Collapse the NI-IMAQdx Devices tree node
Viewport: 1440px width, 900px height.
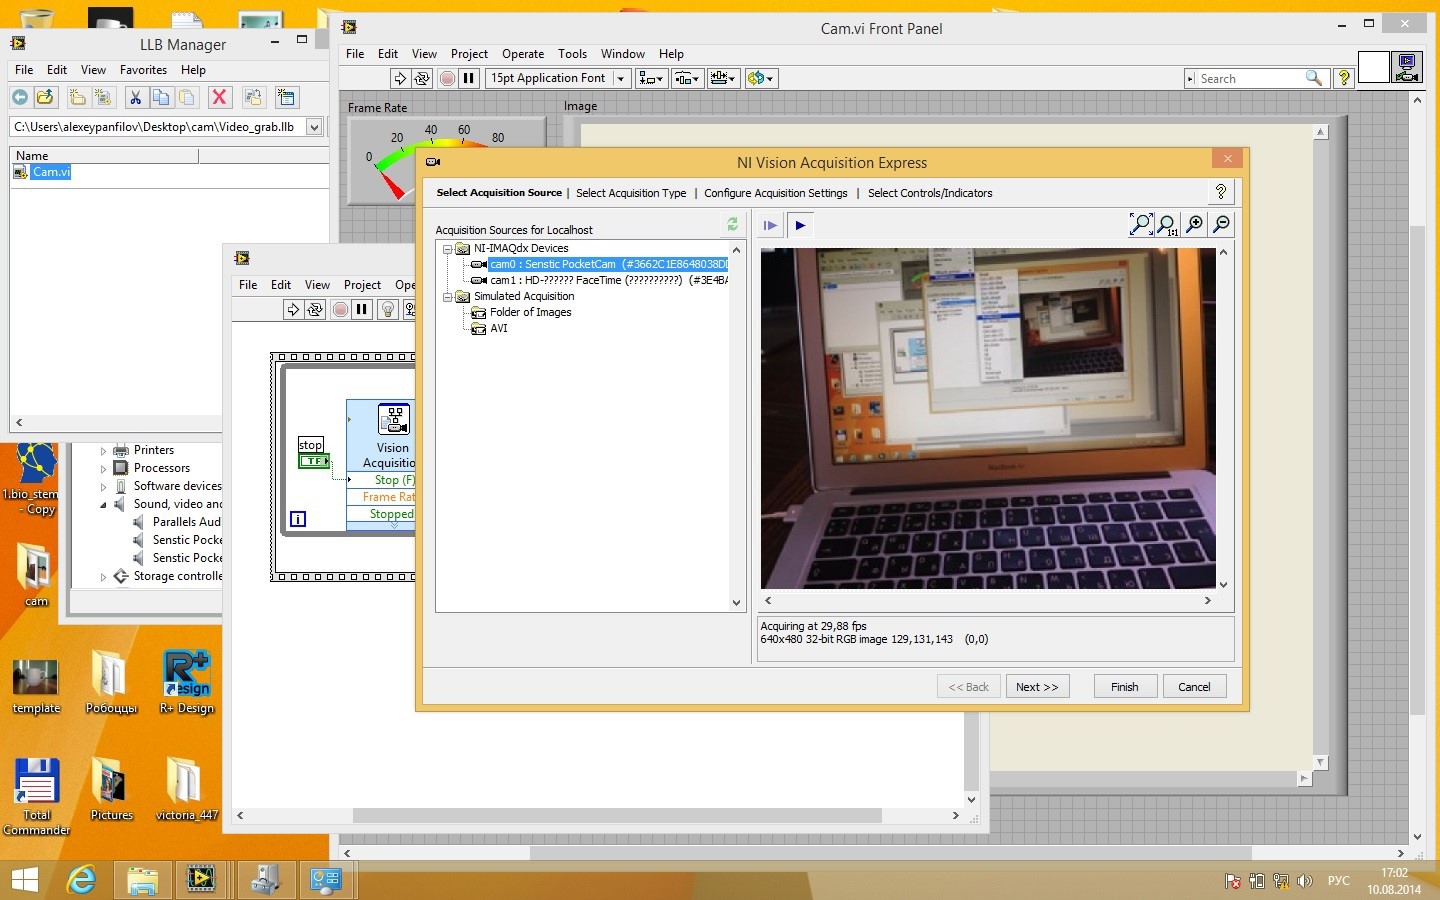pyautogui.click(x=447, y=249)
